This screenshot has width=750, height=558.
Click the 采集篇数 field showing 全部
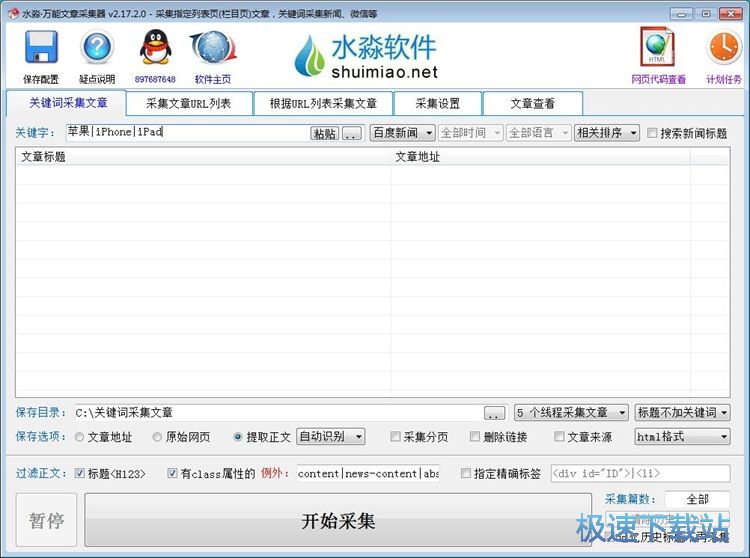697,499
